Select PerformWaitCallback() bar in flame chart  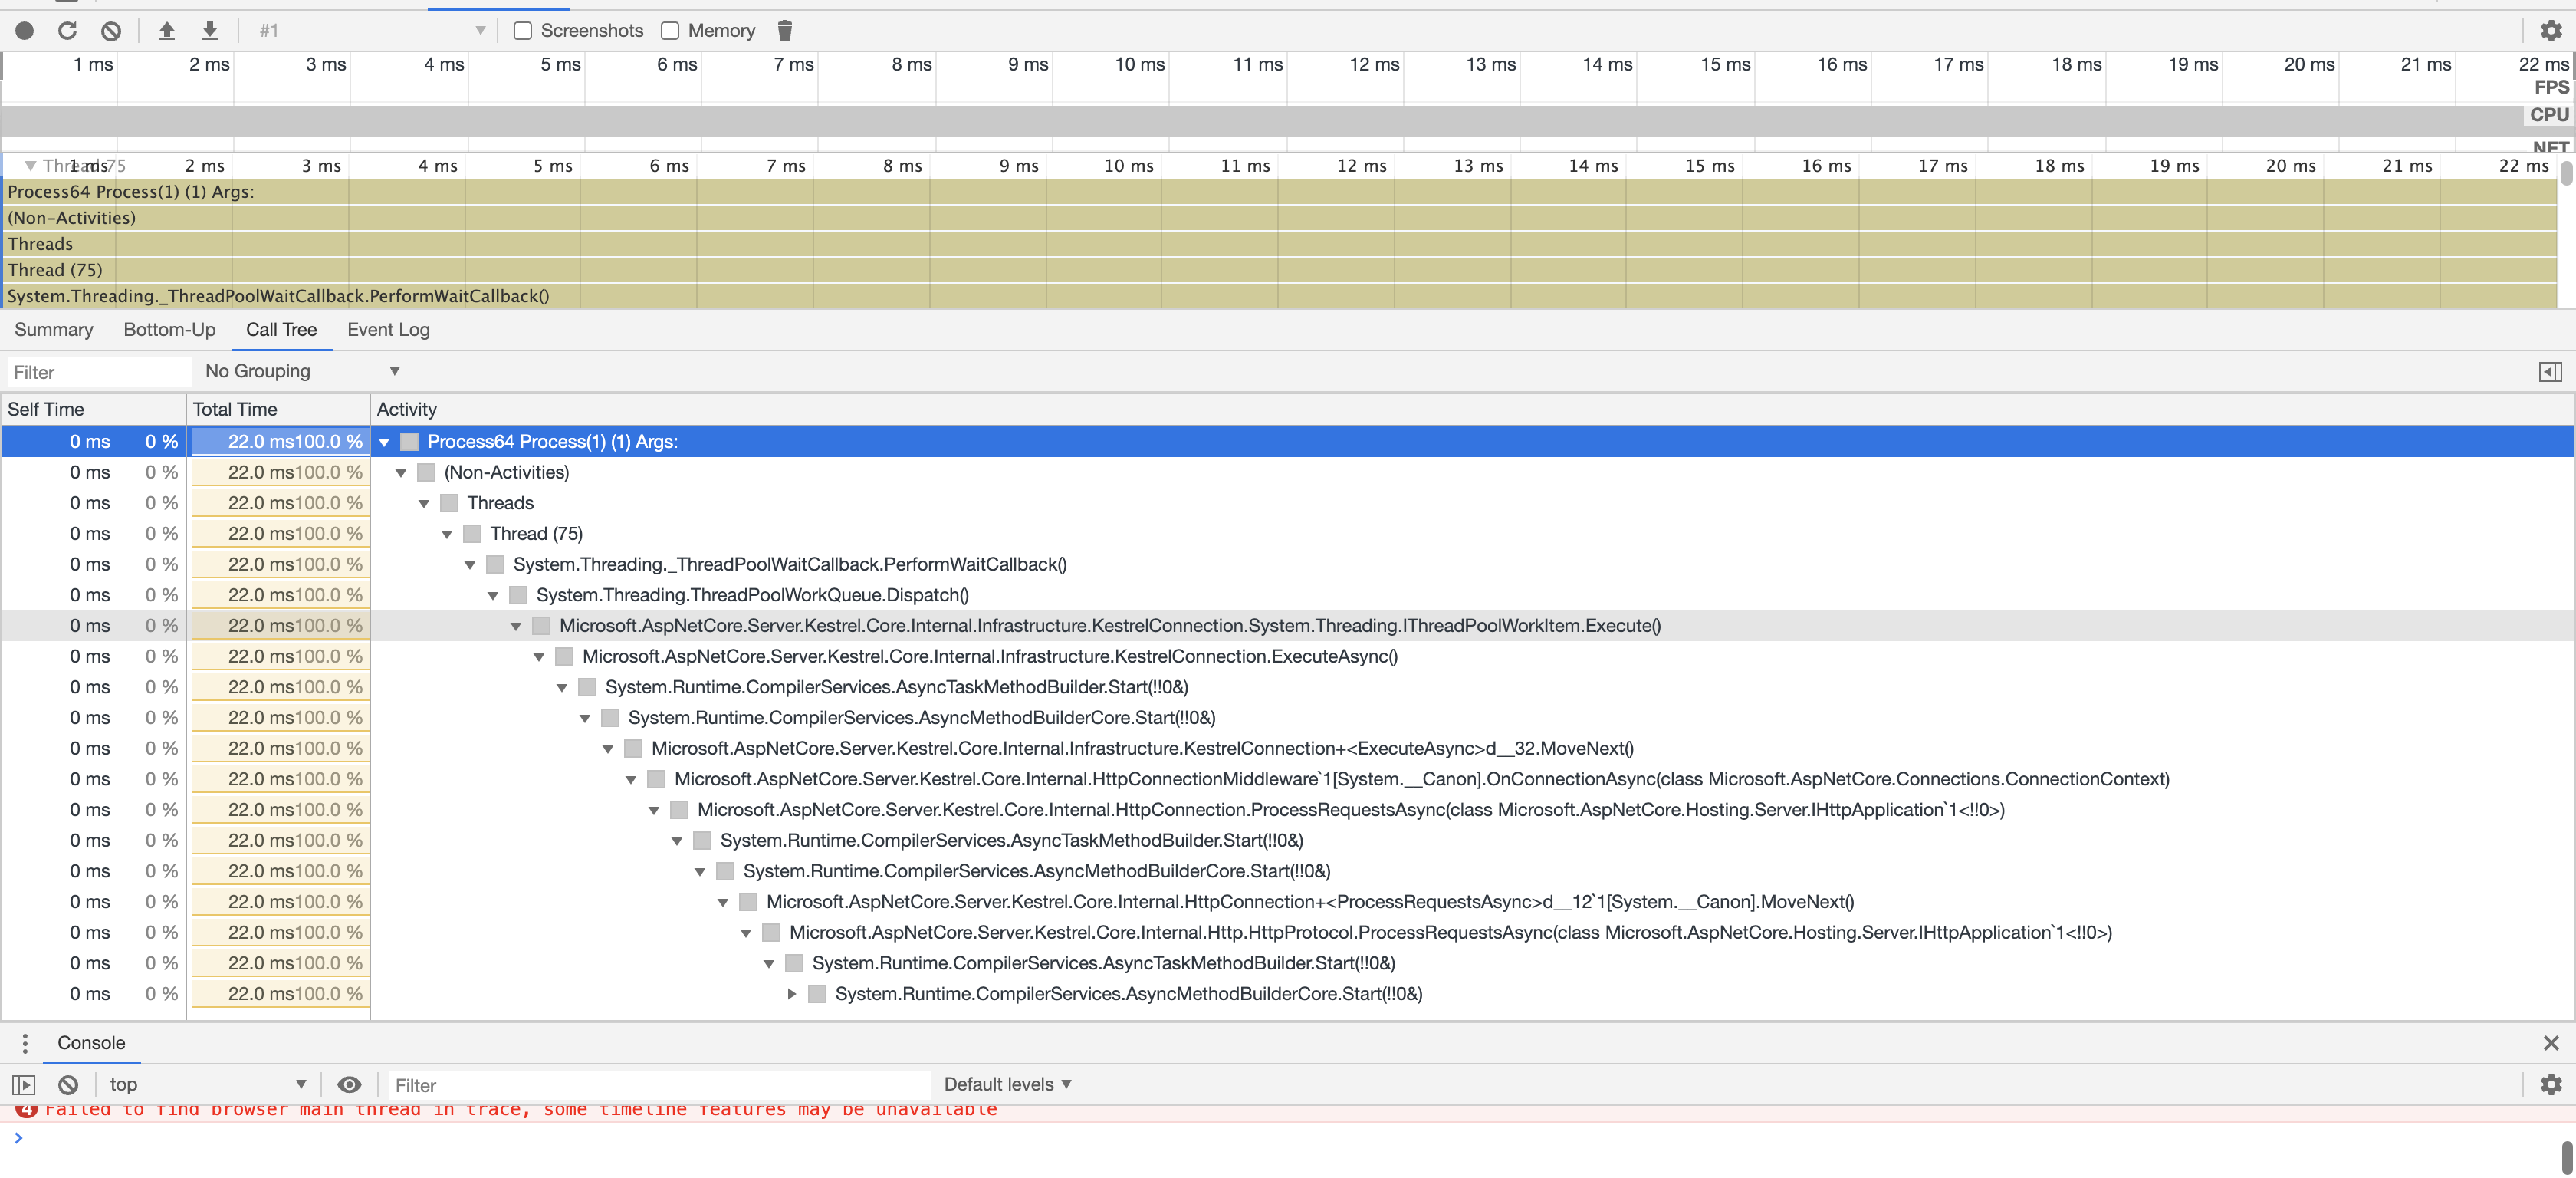coord(1279,296)
